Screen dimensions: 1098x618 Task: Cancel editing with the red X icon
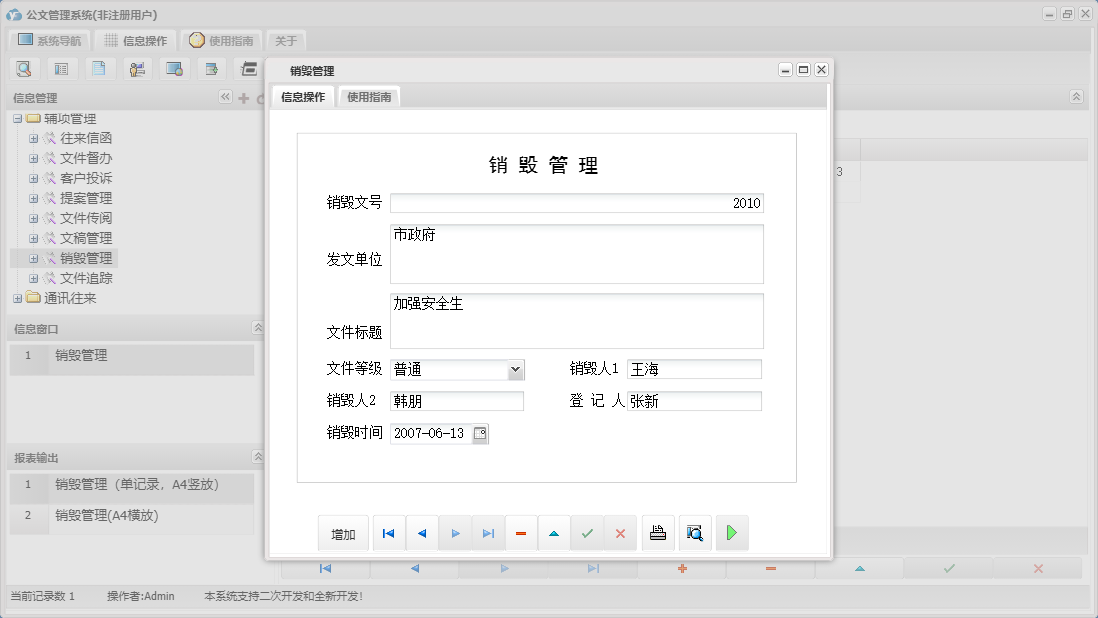pos(620,532)
